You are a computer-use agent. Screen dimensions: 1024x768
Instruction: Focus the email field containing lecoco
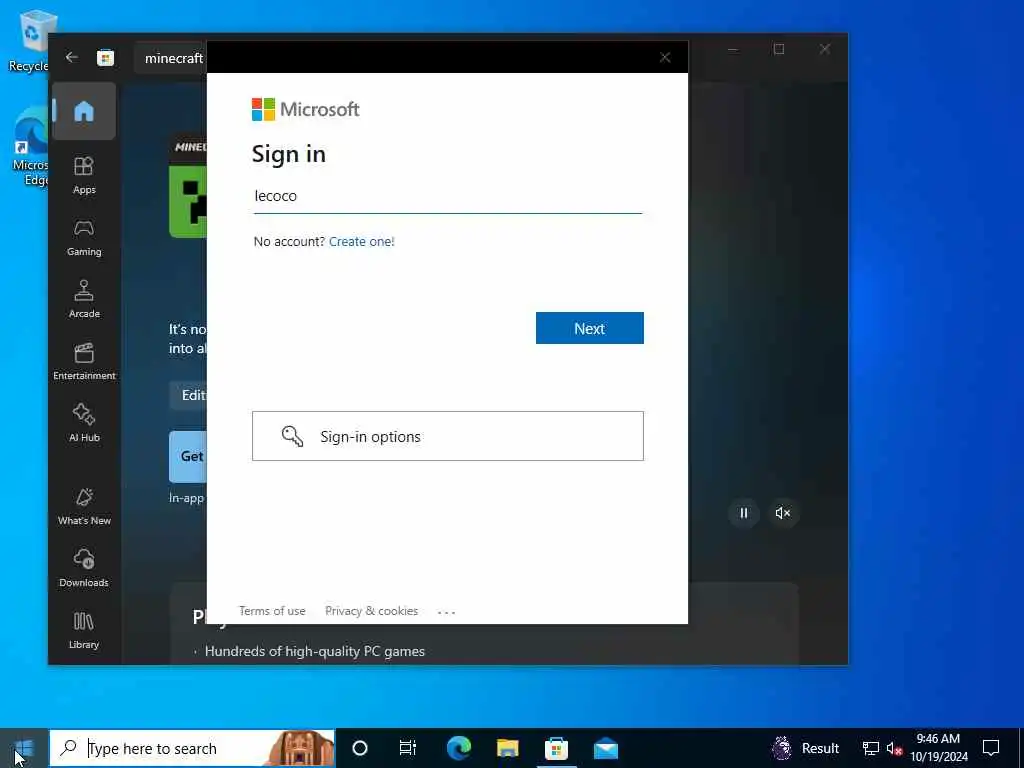(x=447, y=196)
